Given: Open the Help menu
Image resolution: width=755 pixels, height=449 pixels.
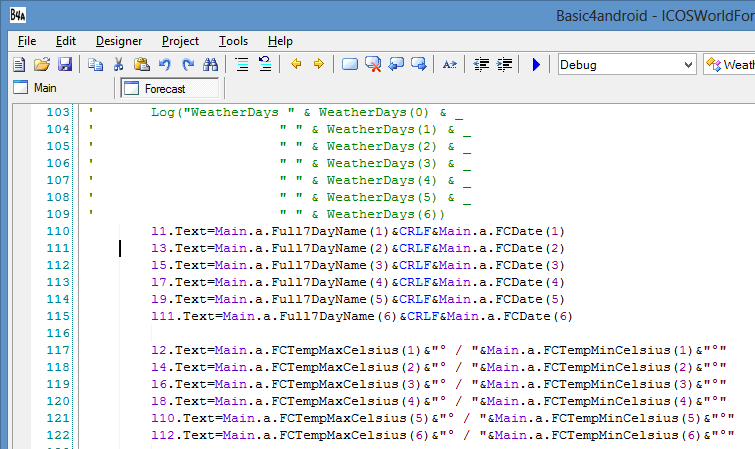Looking at the screenshot, I should click(x=280, y=41).
